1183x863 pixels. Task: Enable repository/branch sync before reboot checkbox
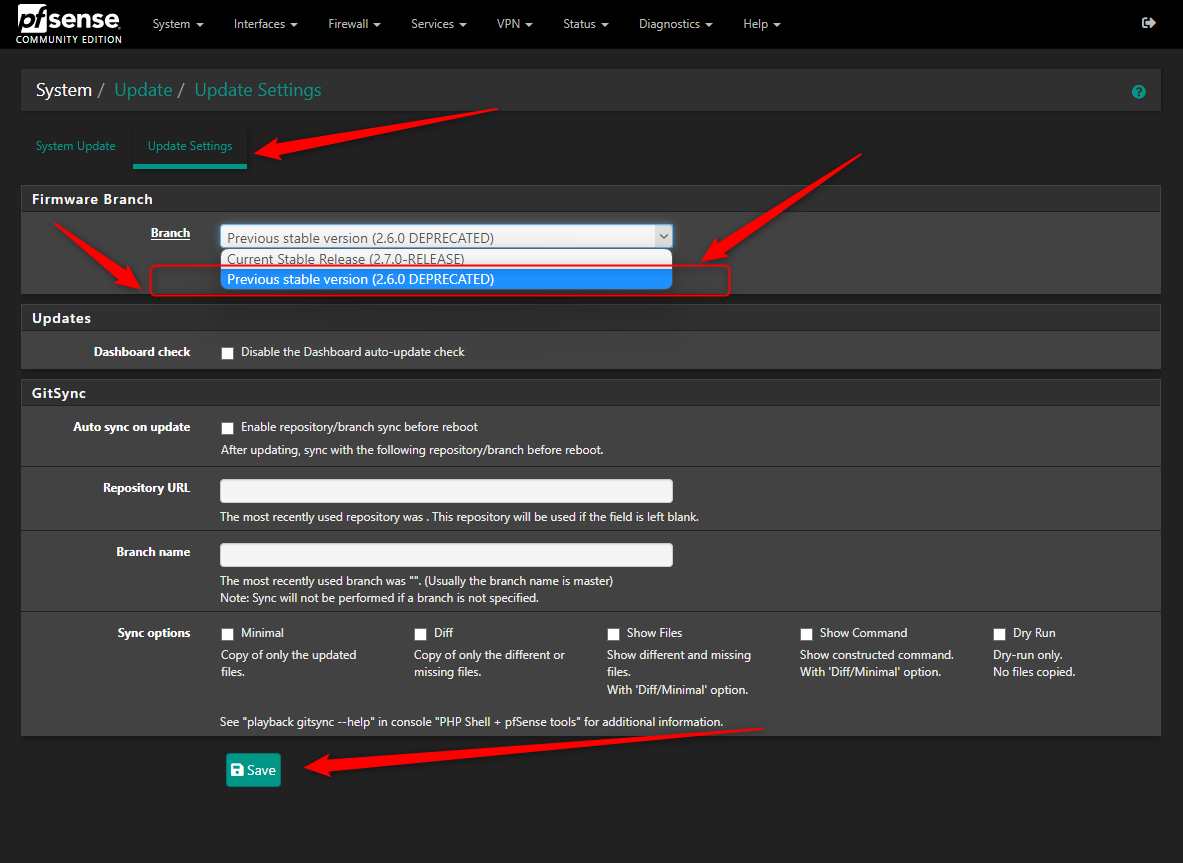227,428
